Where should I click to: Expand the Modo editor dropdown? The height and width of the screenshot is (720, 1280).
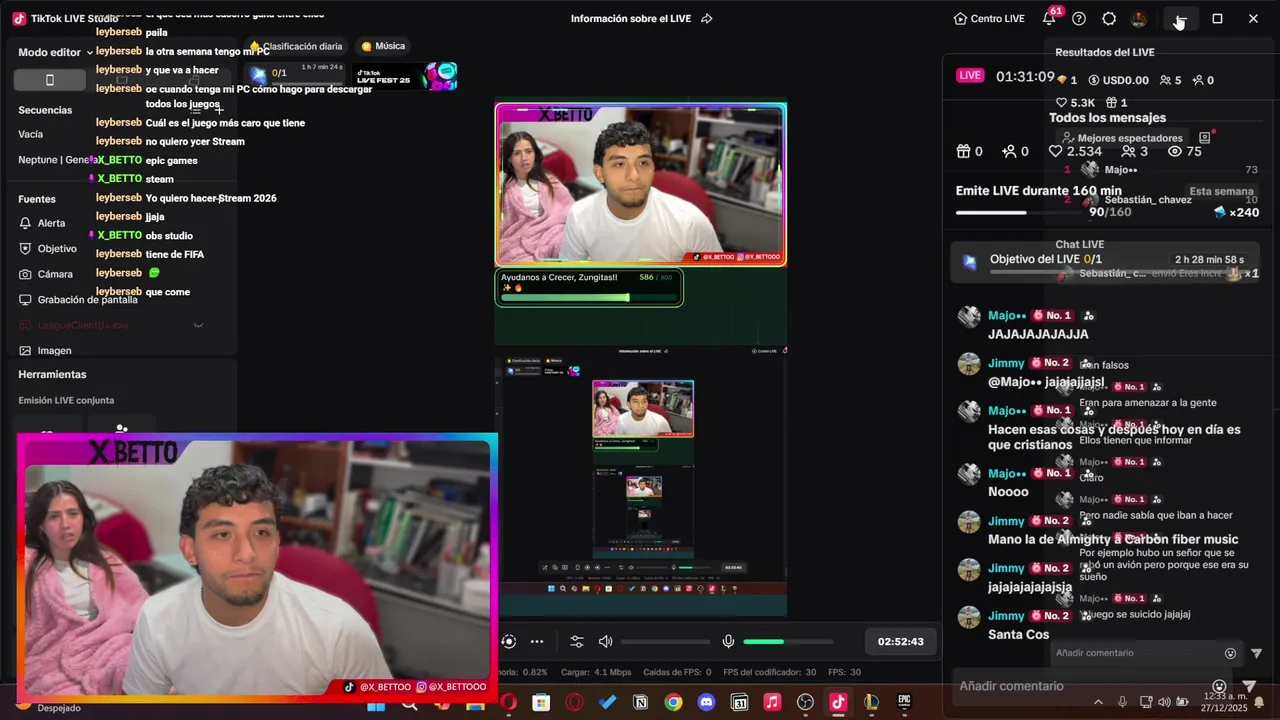[x=55, y=52]
